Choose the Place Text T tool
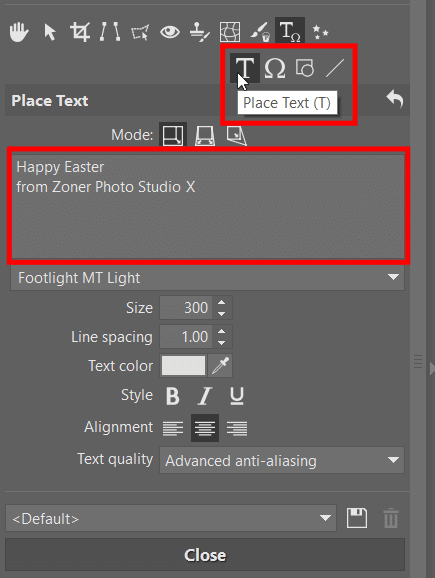 pyautogui.click(x=245, y=68)
